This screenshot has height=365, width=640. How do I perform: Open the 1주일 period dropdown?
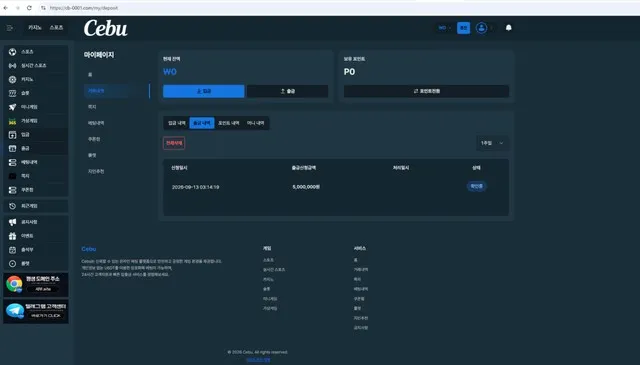[x=492, y=143]
